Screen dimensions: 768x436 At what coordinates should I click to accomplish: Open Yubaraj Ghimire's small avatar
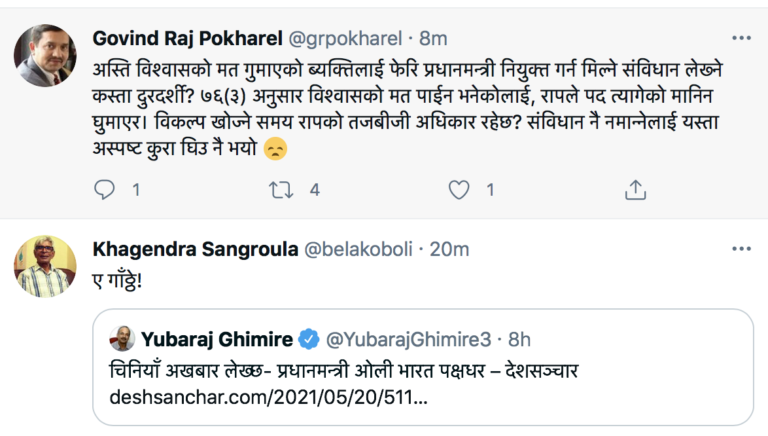tap(123, 339)
